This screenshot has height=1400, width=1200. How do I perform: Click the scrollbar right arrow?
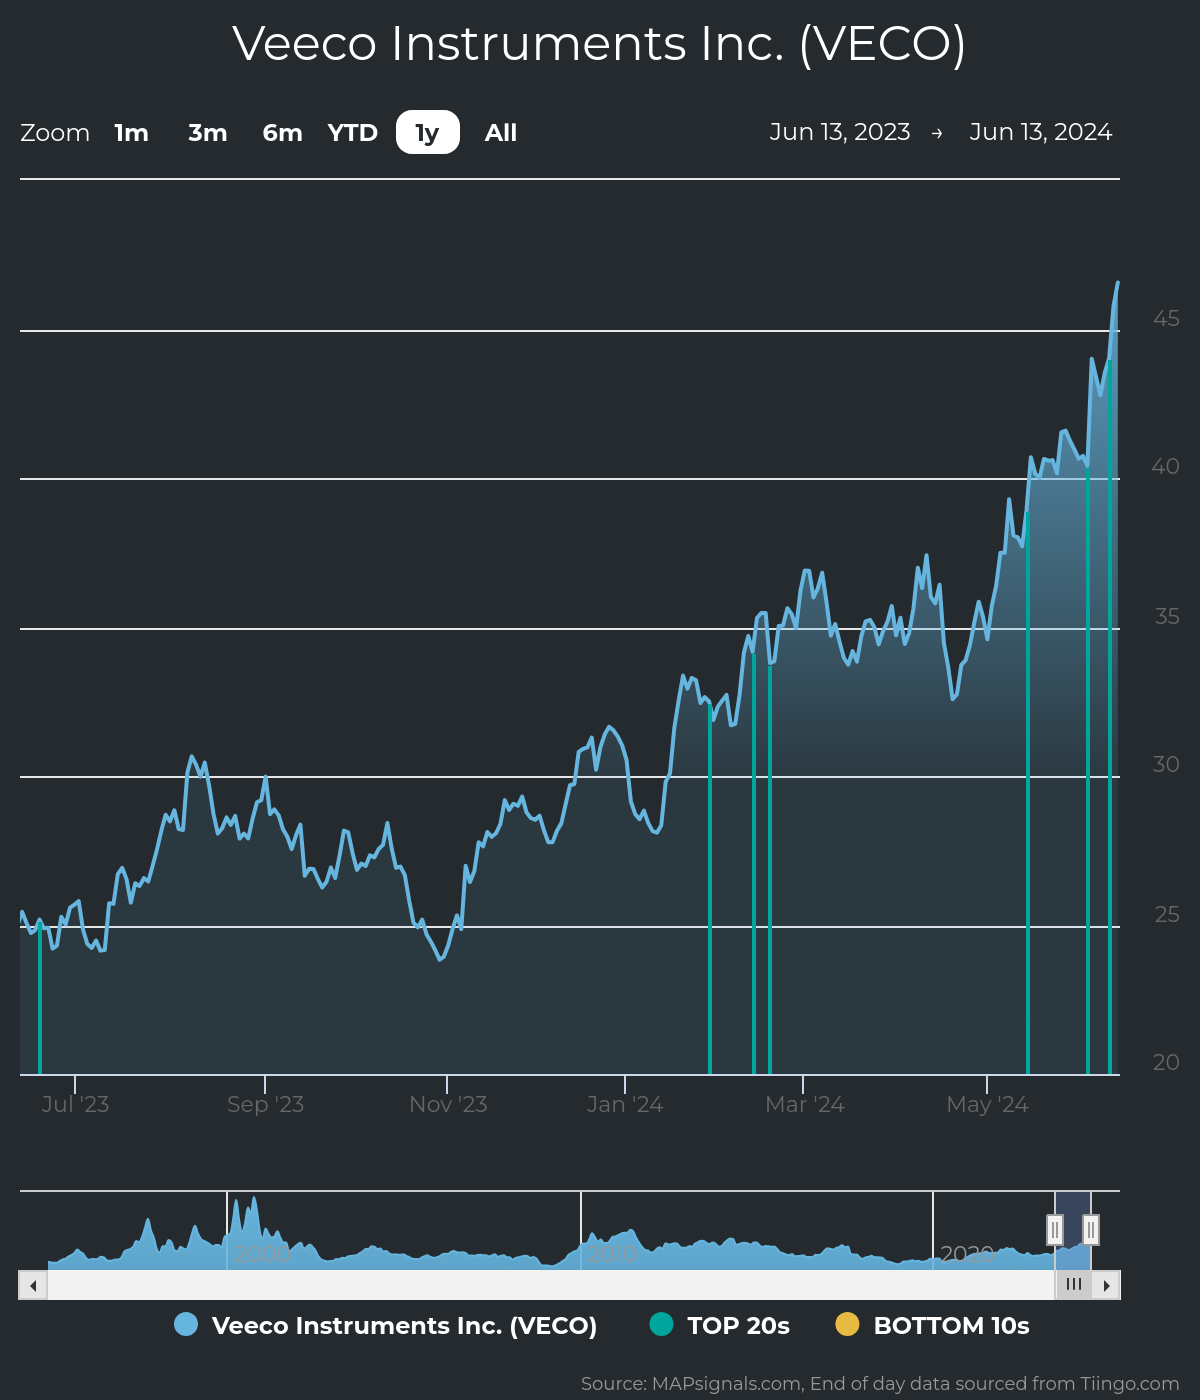click(1106, 1285)
